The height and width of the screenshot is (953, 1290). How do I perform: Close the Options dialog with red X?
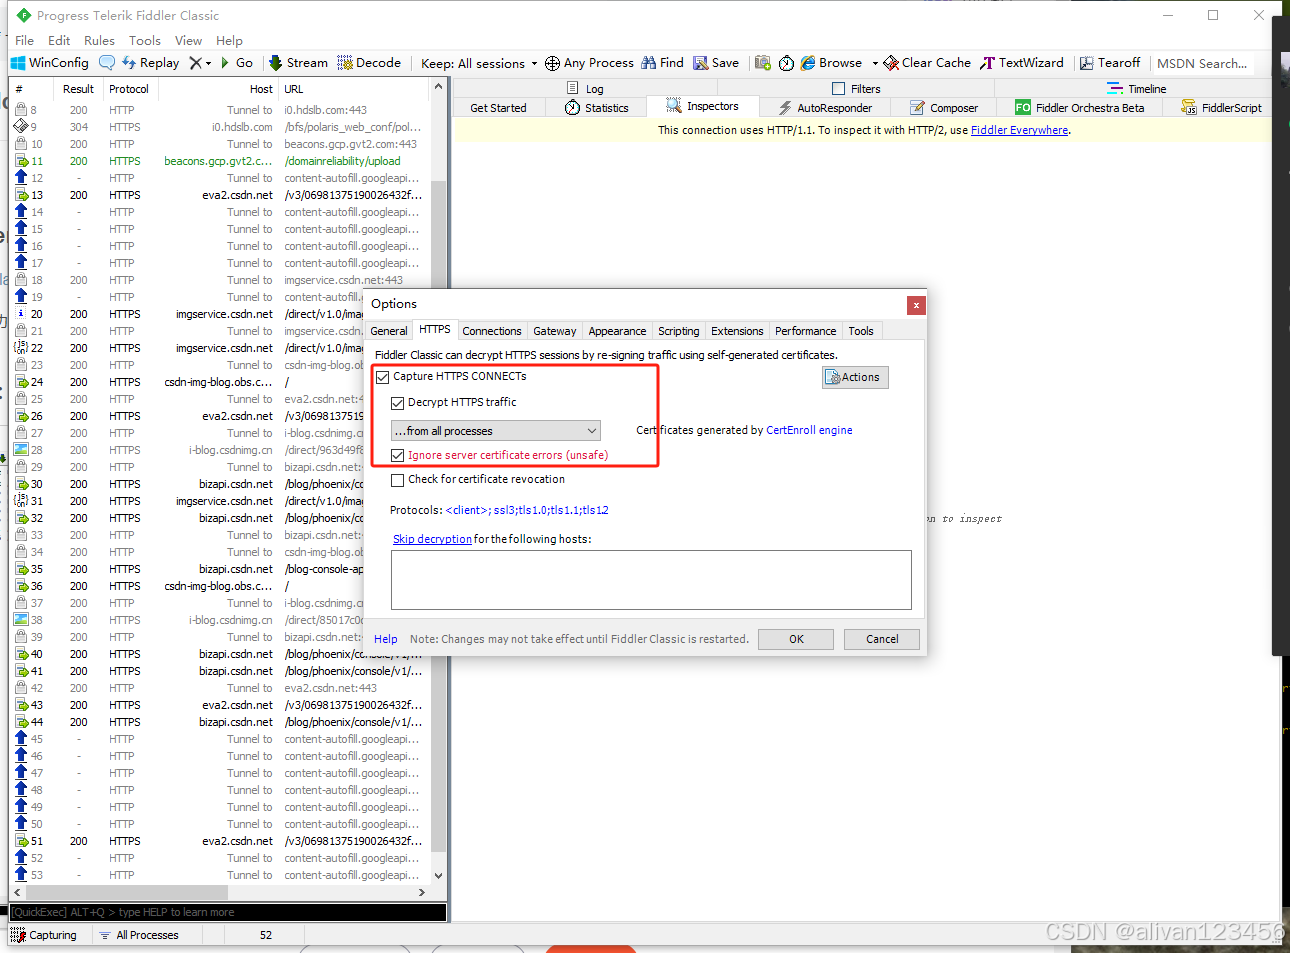[x=916, y=305]
